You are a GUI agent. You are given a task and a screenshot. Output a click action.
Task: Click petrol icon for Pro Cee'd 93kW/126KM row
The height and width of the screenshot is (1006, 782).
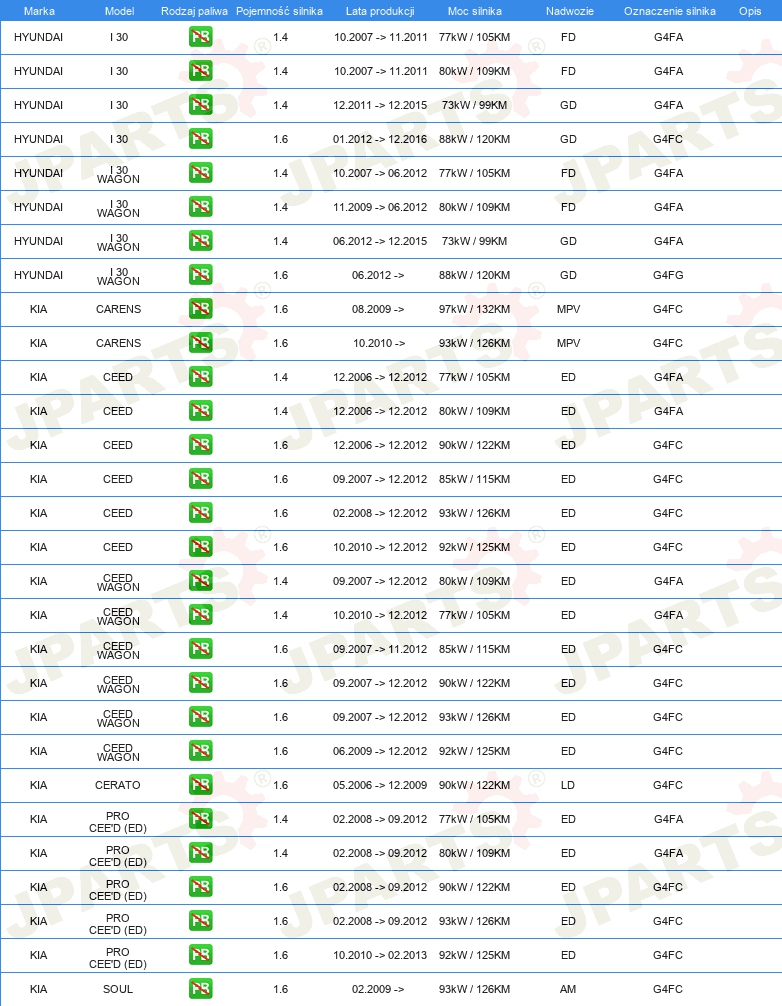201,921
